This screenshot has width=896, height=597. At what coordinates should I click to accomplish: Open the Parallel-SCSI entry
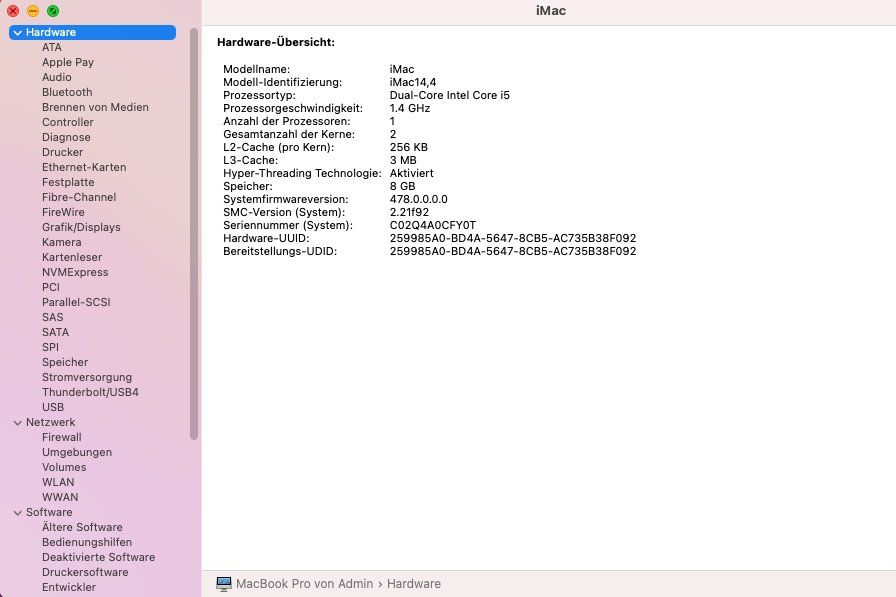click(76, 302)
